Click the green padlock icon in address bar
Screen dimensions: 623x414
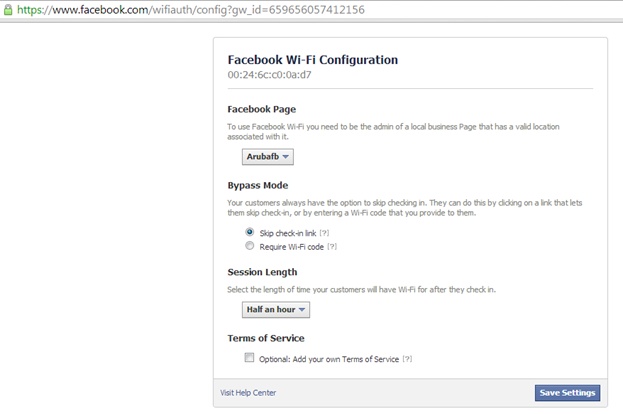coord(8,10)
